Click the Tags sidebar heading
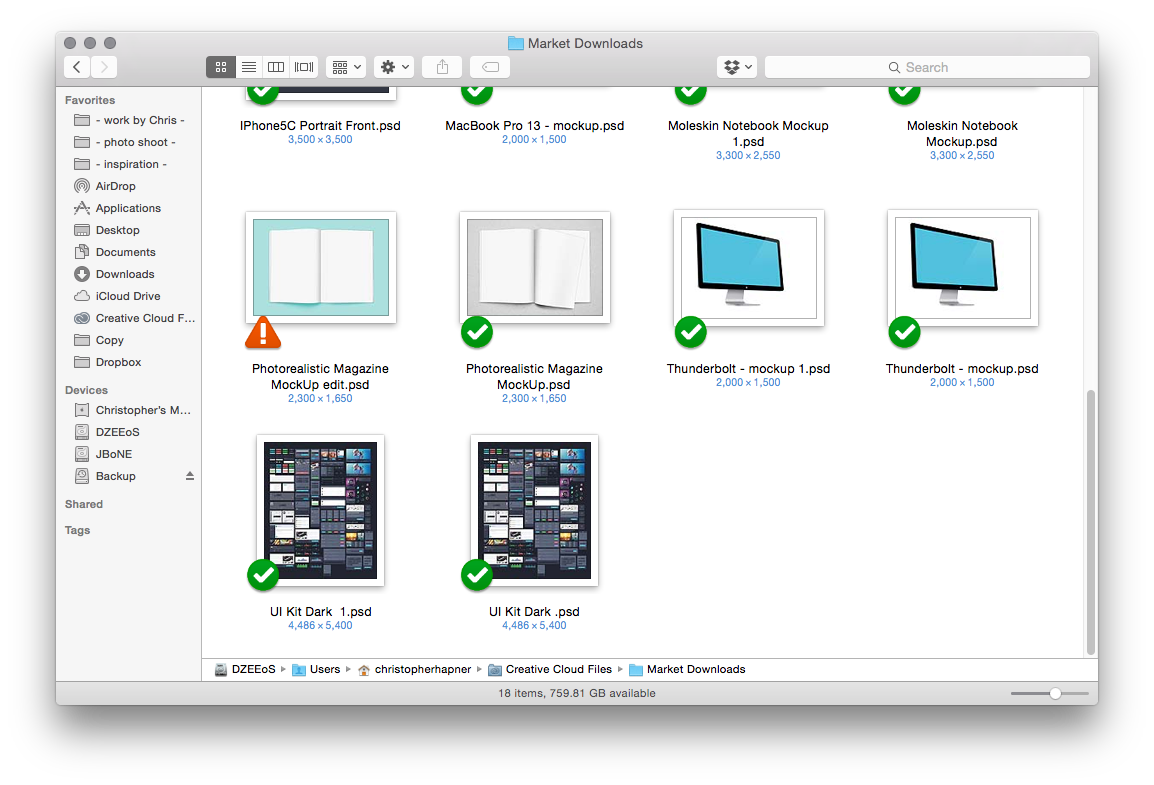The height and width of the screenshot is (785, 1154). pos(77,530)
